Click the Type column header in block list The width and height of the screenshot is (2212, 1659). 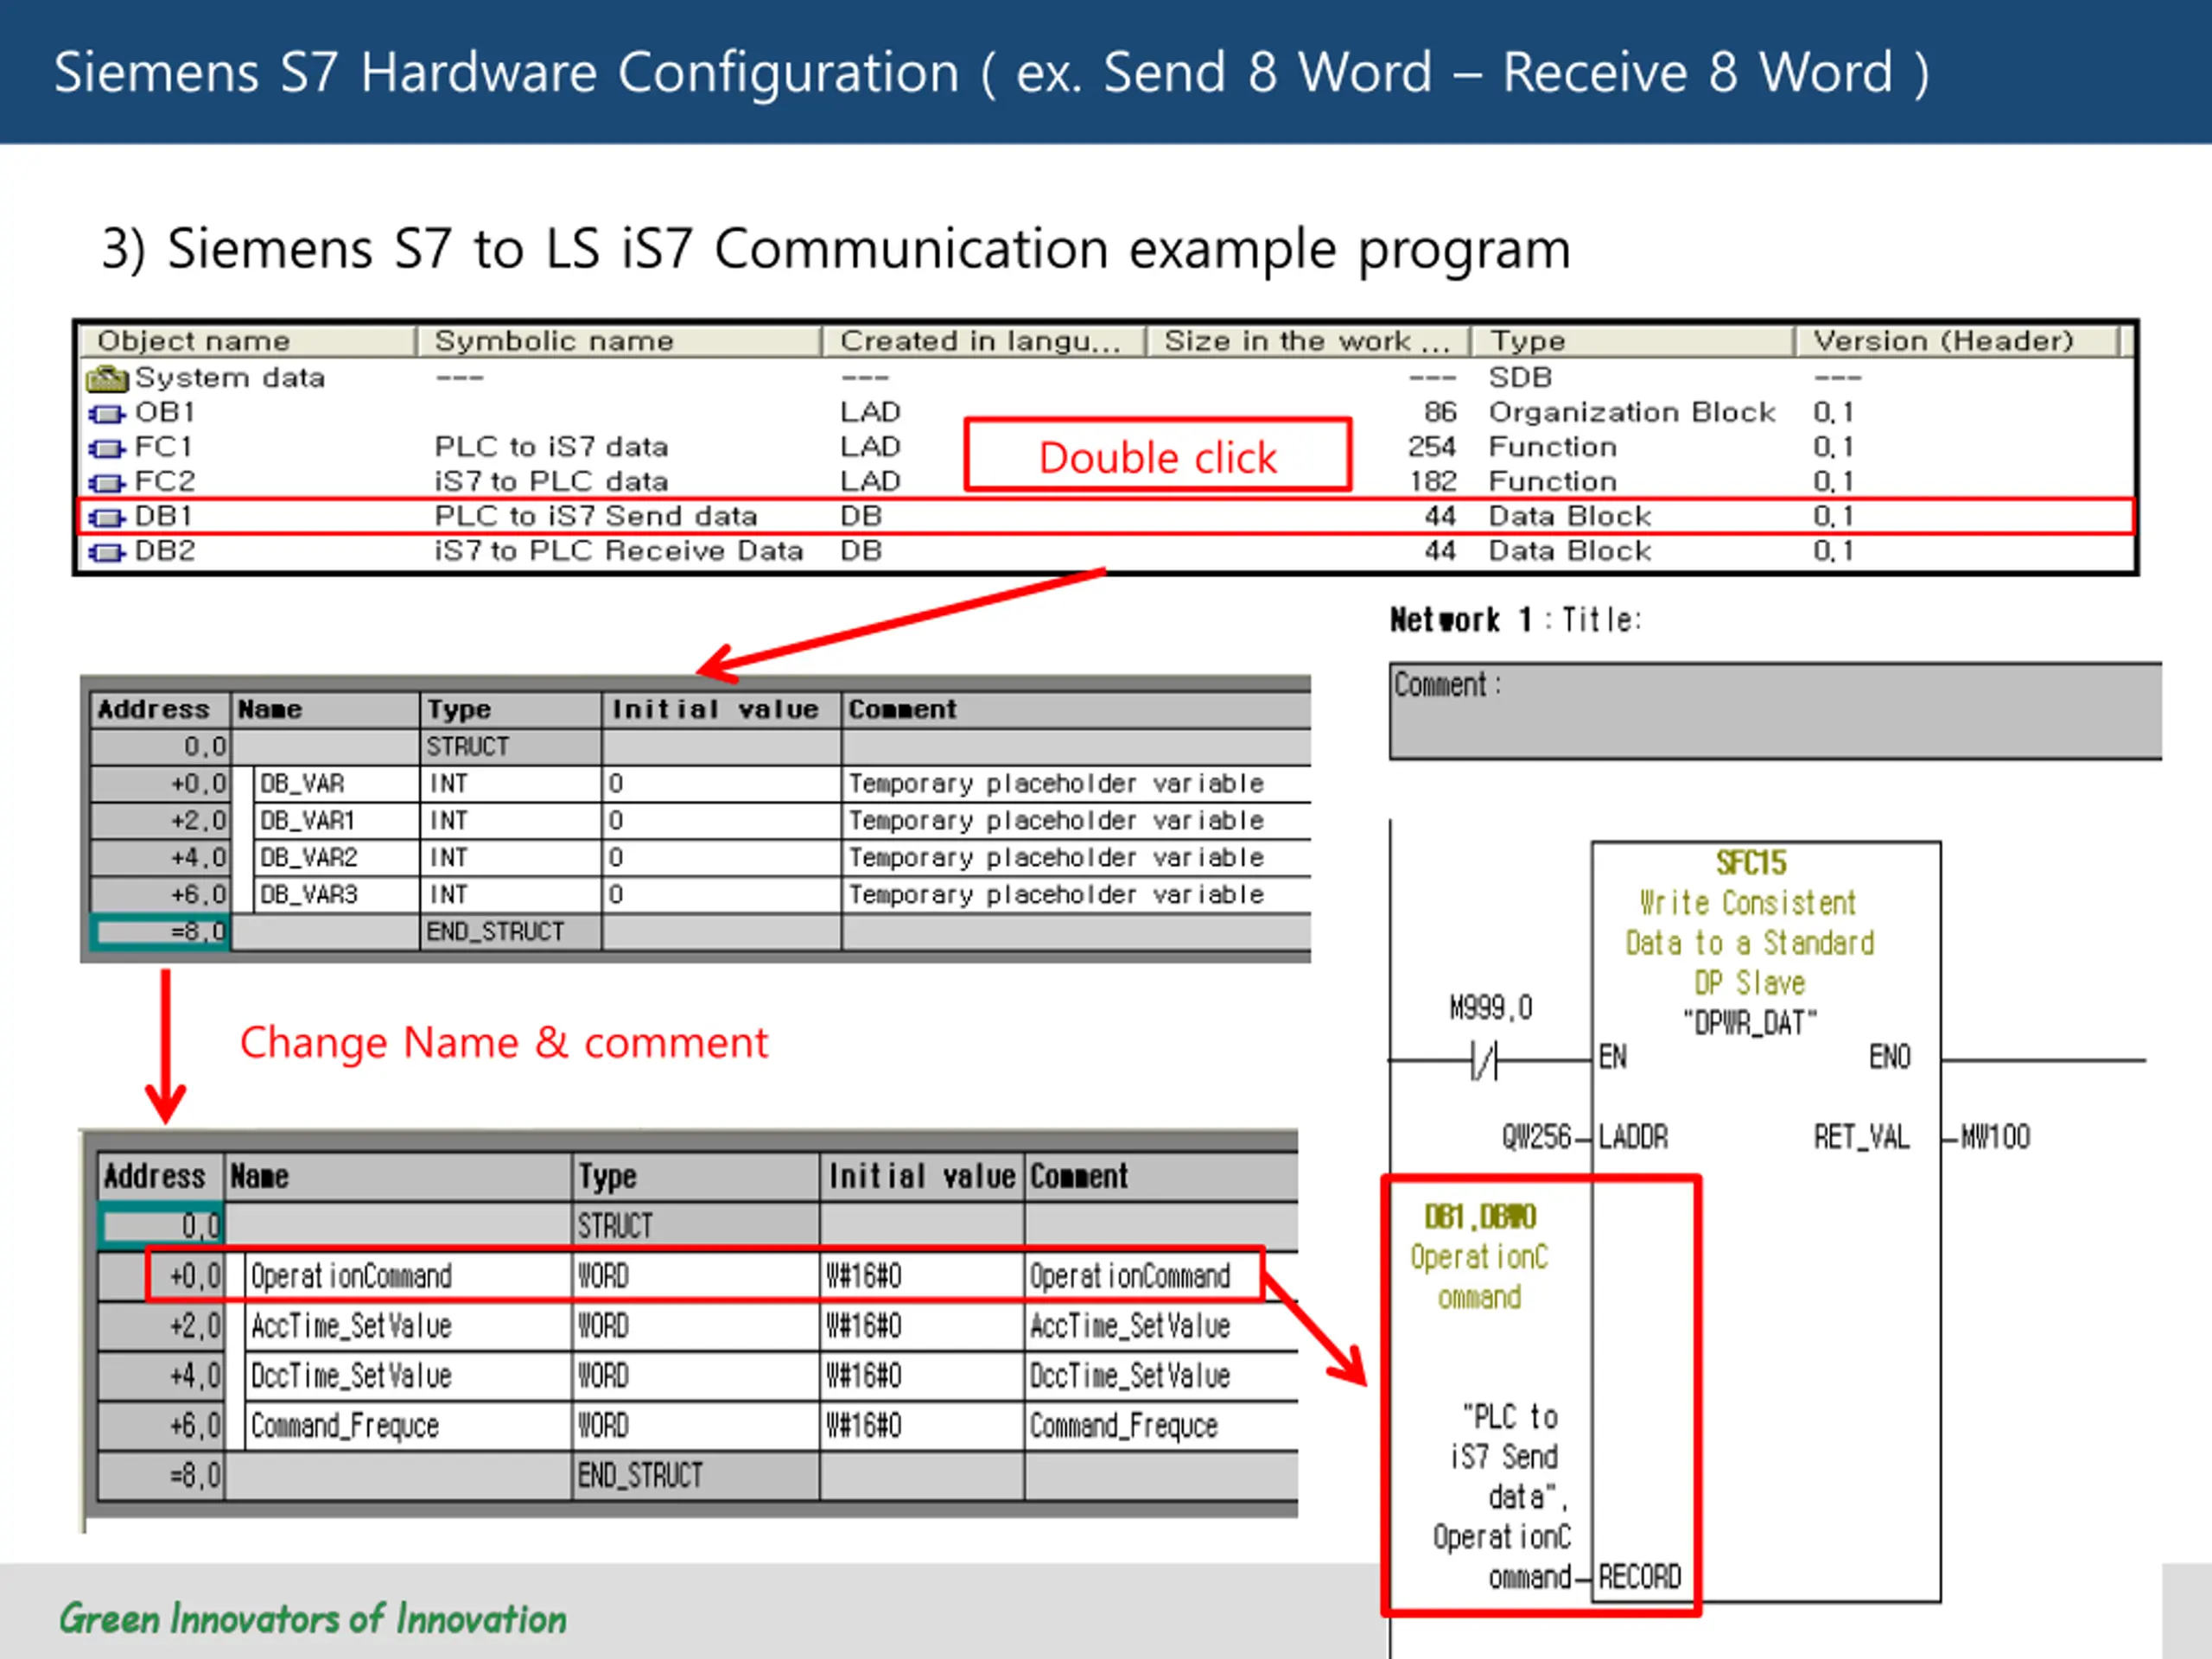(x=1632, y=341)
